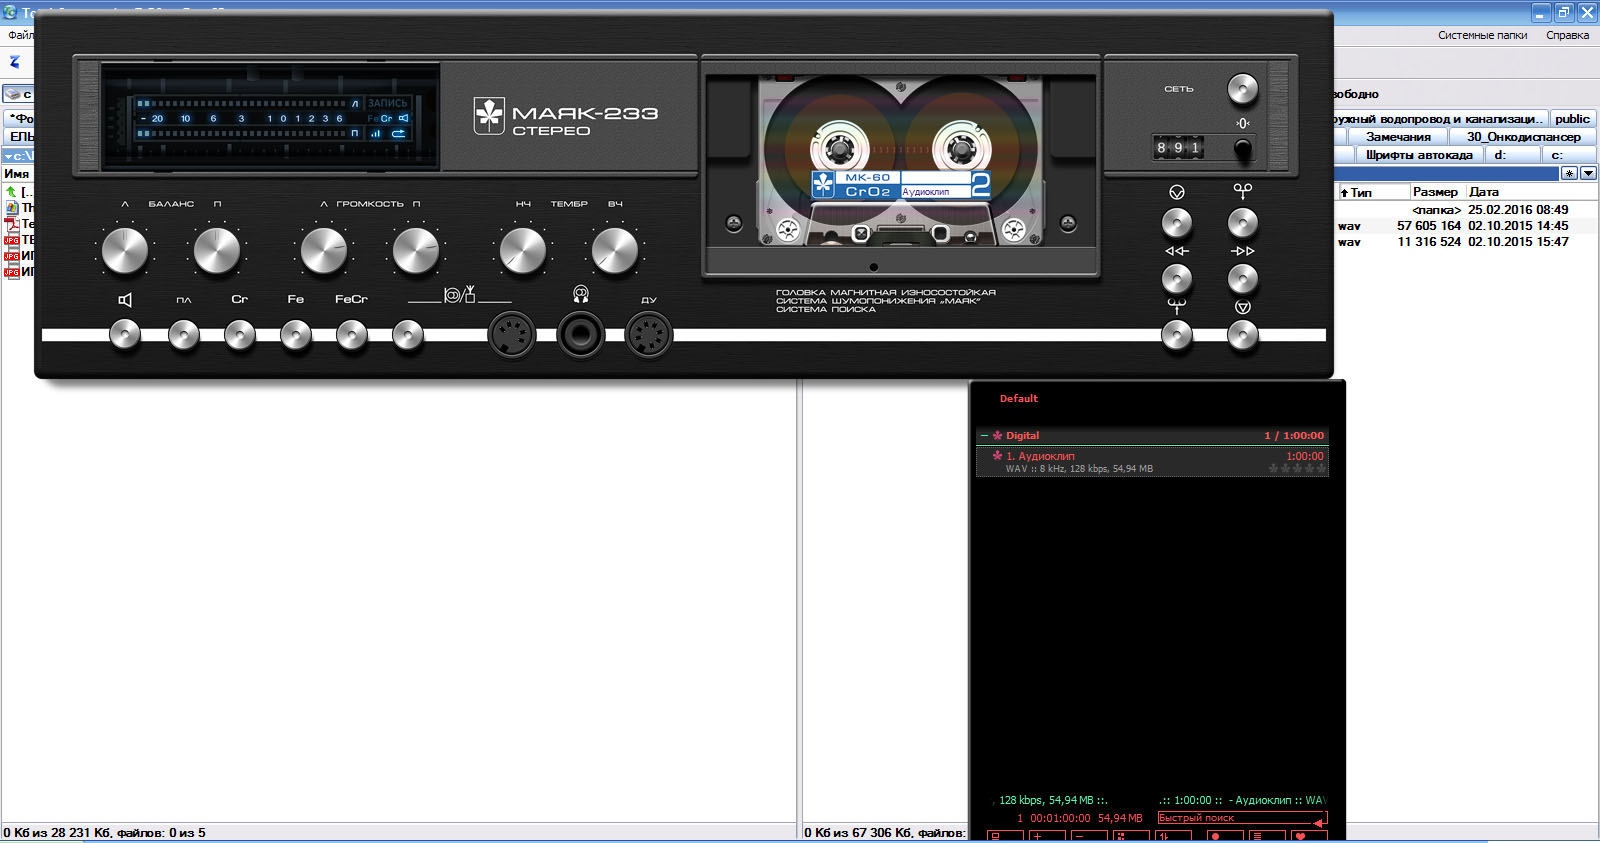Select the wav file sized 57 605 164
The width and height of the screenshot is (1600, 843).
coord(1466,226)
